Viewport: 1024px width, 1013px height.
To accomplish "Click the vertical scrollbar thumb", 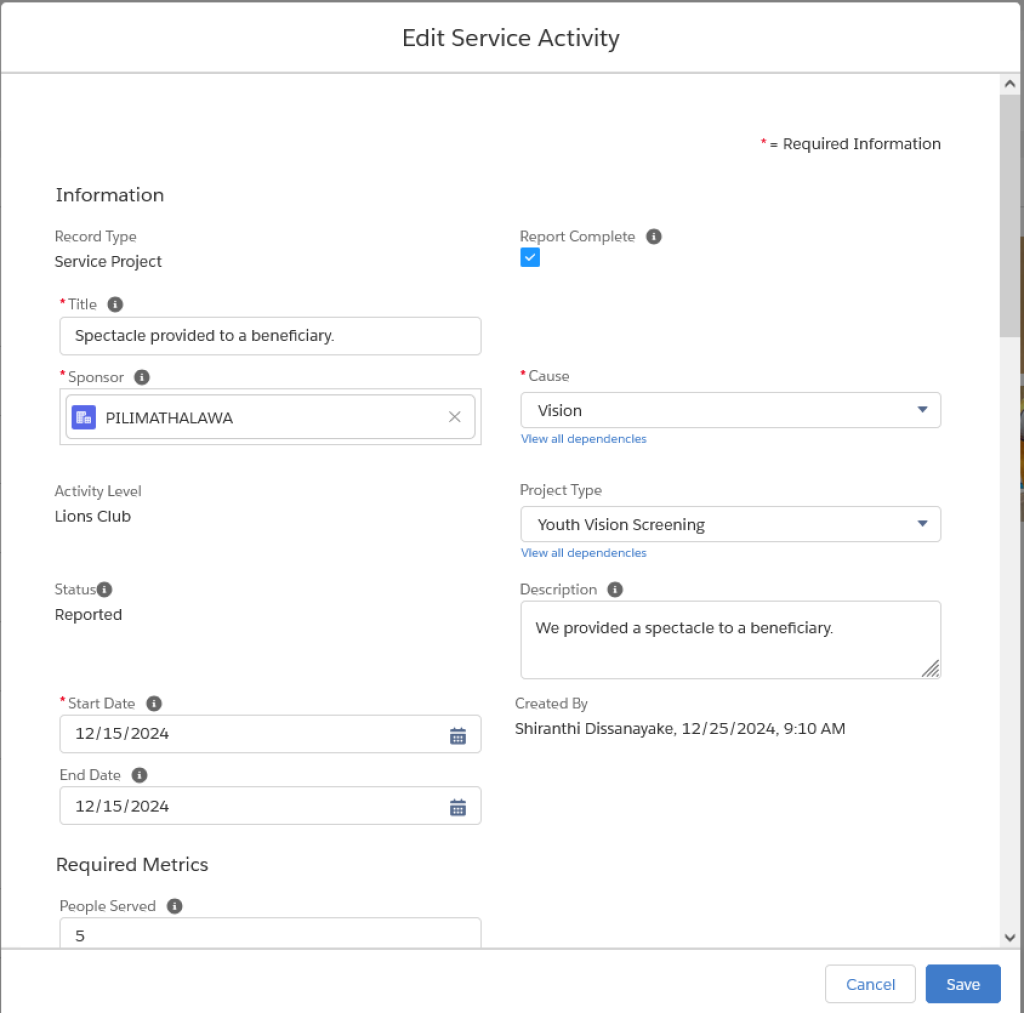I will (x=1010, y=216).
